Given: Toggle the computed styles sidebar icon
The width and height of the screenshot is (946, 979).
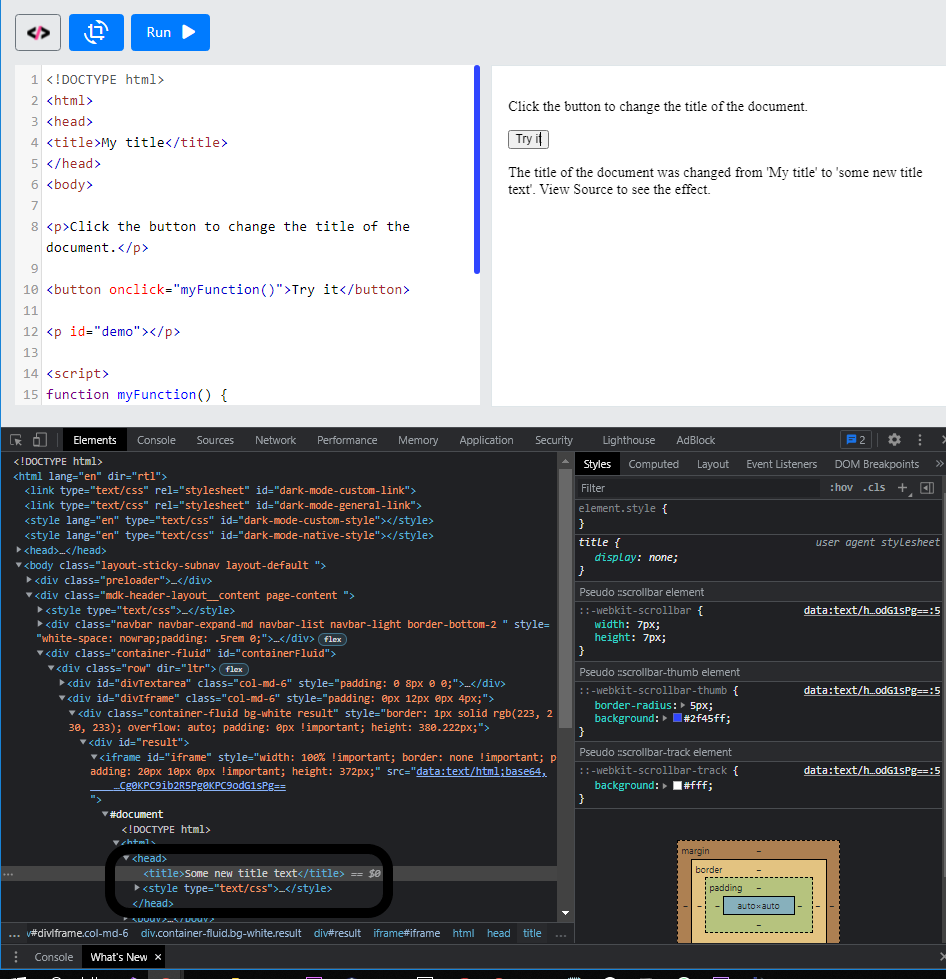Looking at the screenshot, I should click(x=927, y=488).
